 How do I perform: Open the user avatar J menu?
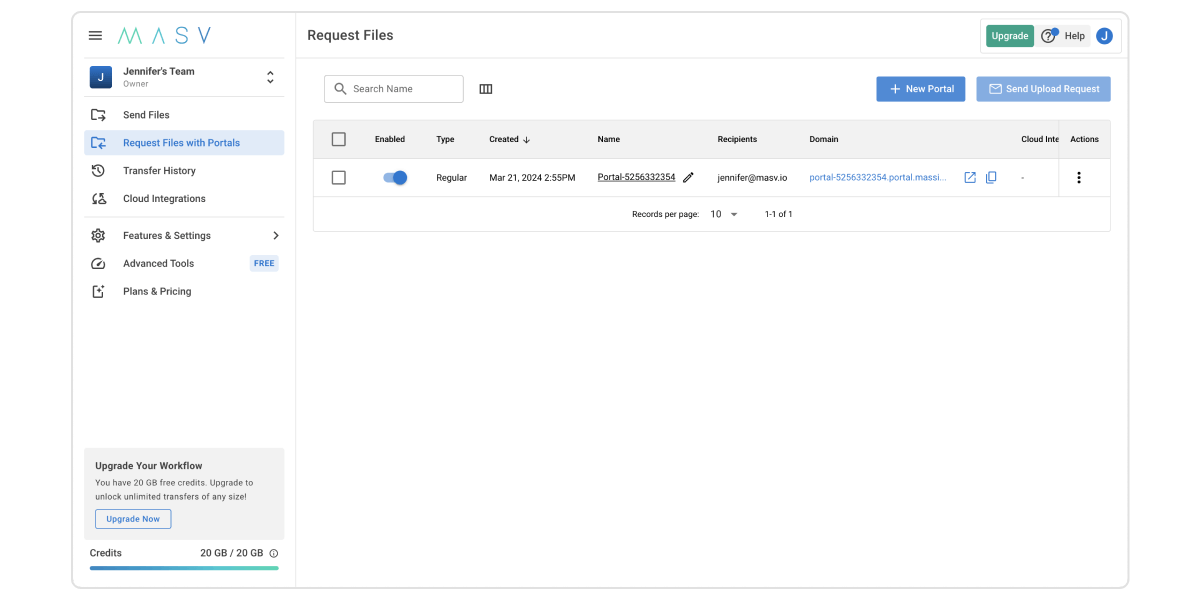point(1104,36)
